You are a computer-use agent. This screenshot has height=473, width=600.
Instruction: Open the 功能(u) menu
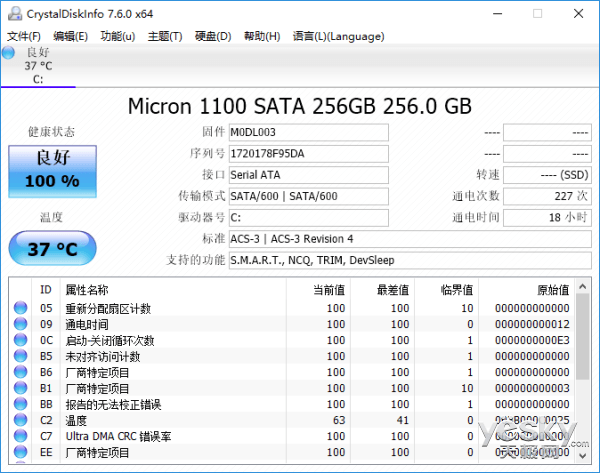pyautogui.click(x=117, y=36)
